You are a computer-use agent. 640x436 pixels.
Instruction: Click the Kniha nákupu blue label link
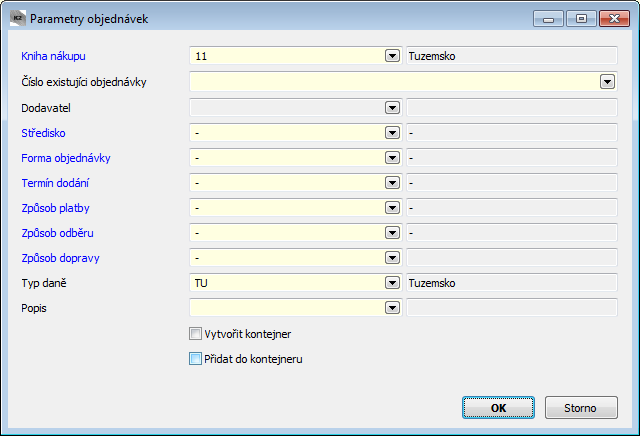[53, 56]
